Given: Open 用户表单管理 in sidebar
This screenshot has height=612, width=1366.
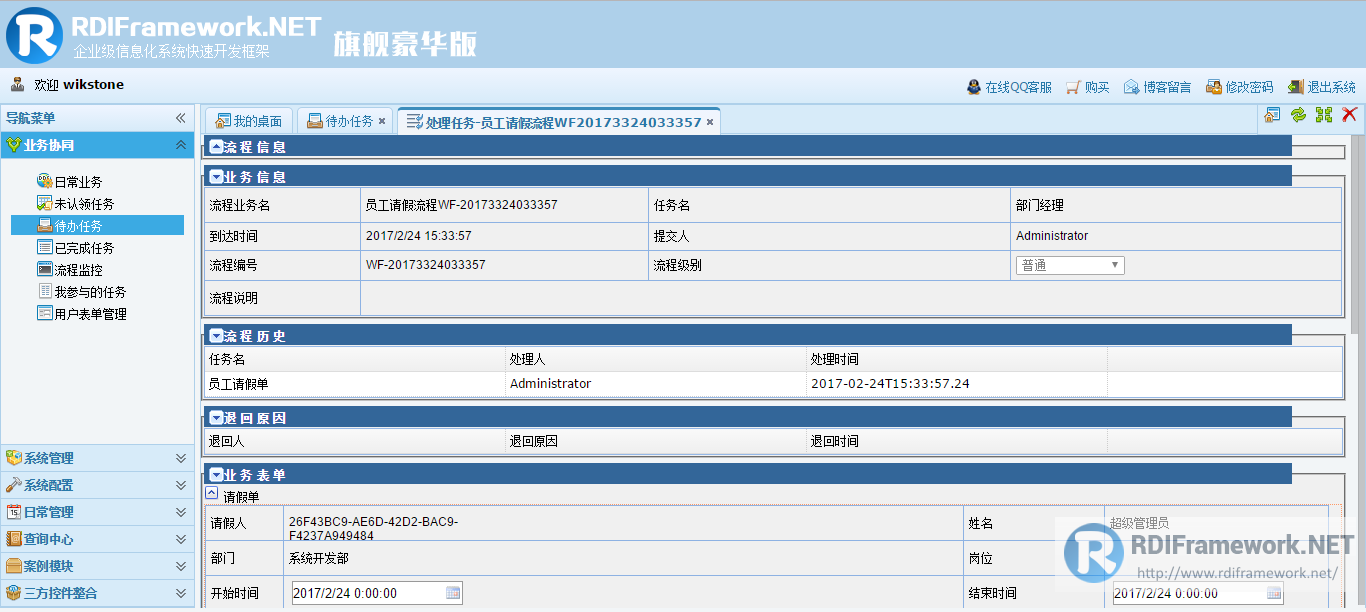Looking at the screenshot, I should 81,314.
